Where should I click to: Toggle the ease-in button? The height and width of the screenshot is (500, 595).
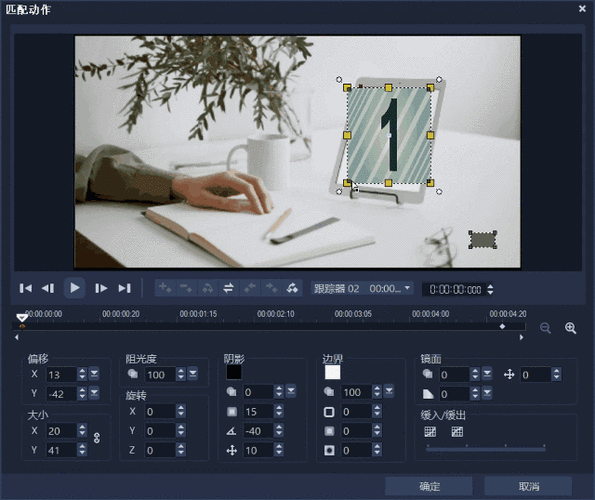[430, 432]
